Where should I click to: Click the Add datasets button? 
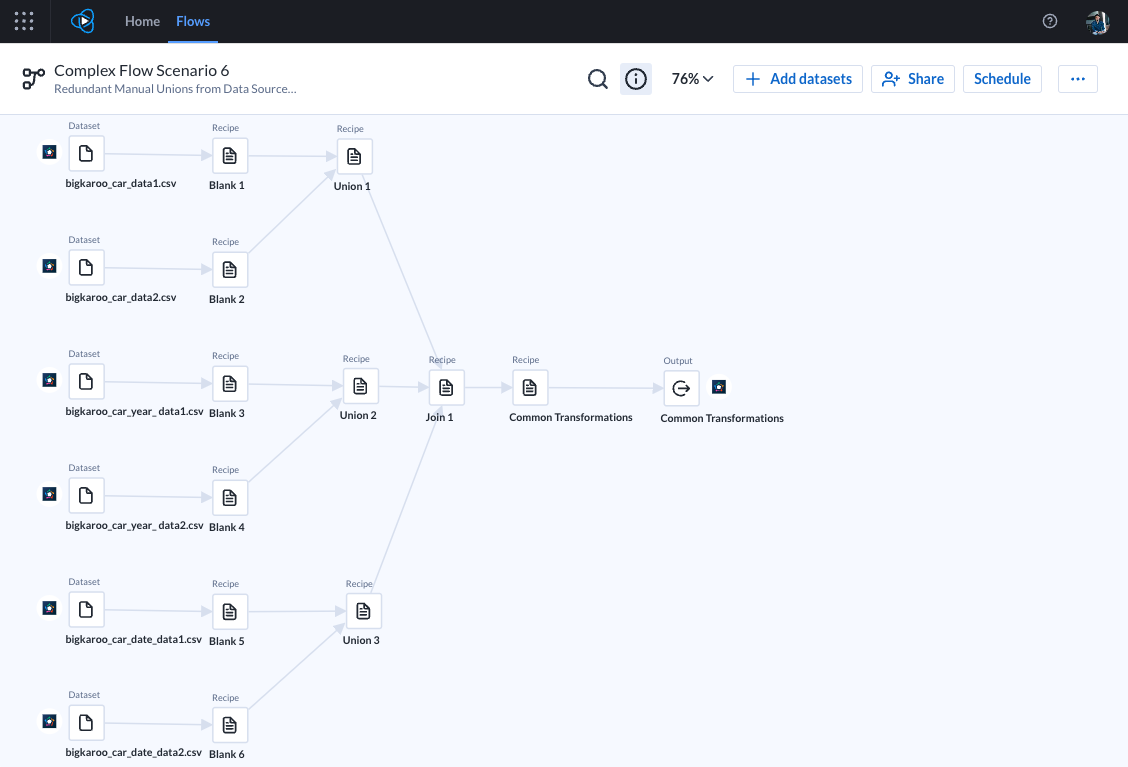click(797, 78)
